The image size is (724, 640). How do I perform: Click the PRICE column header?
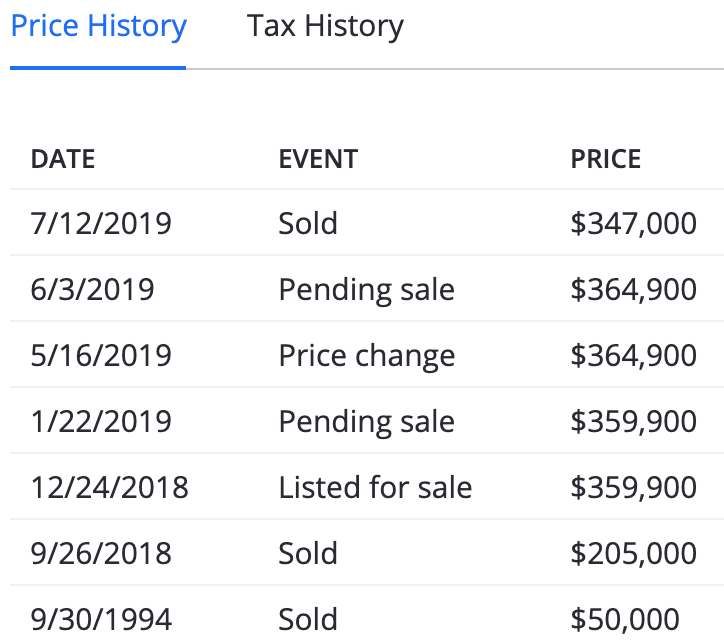[x=606, y=159]
